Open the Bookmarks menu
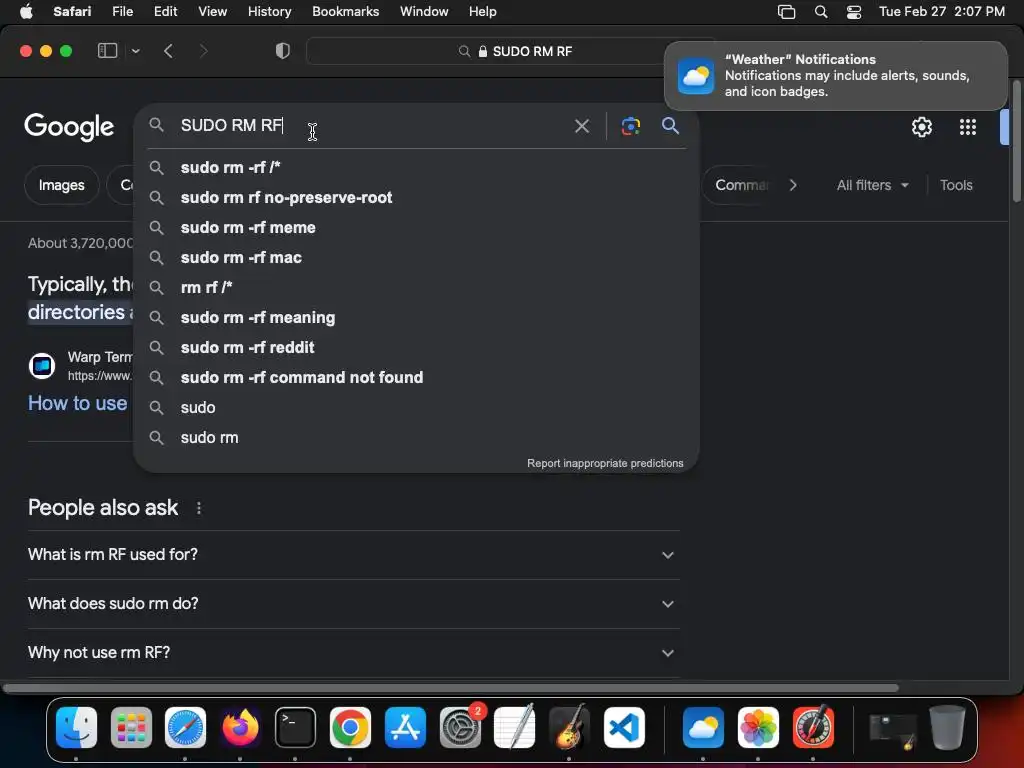1024x768 pixels. click(x=345, y=12)
